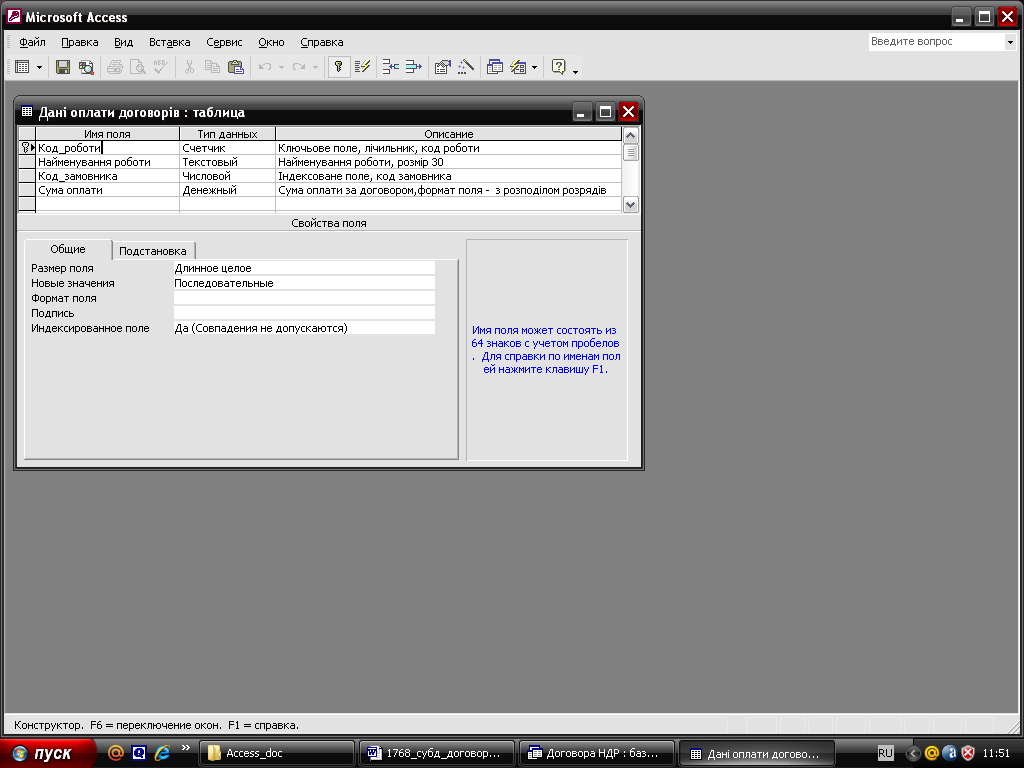The image size is (1024, 768).
Task: Click the Print Preview icon
Action: click(137, 67)
